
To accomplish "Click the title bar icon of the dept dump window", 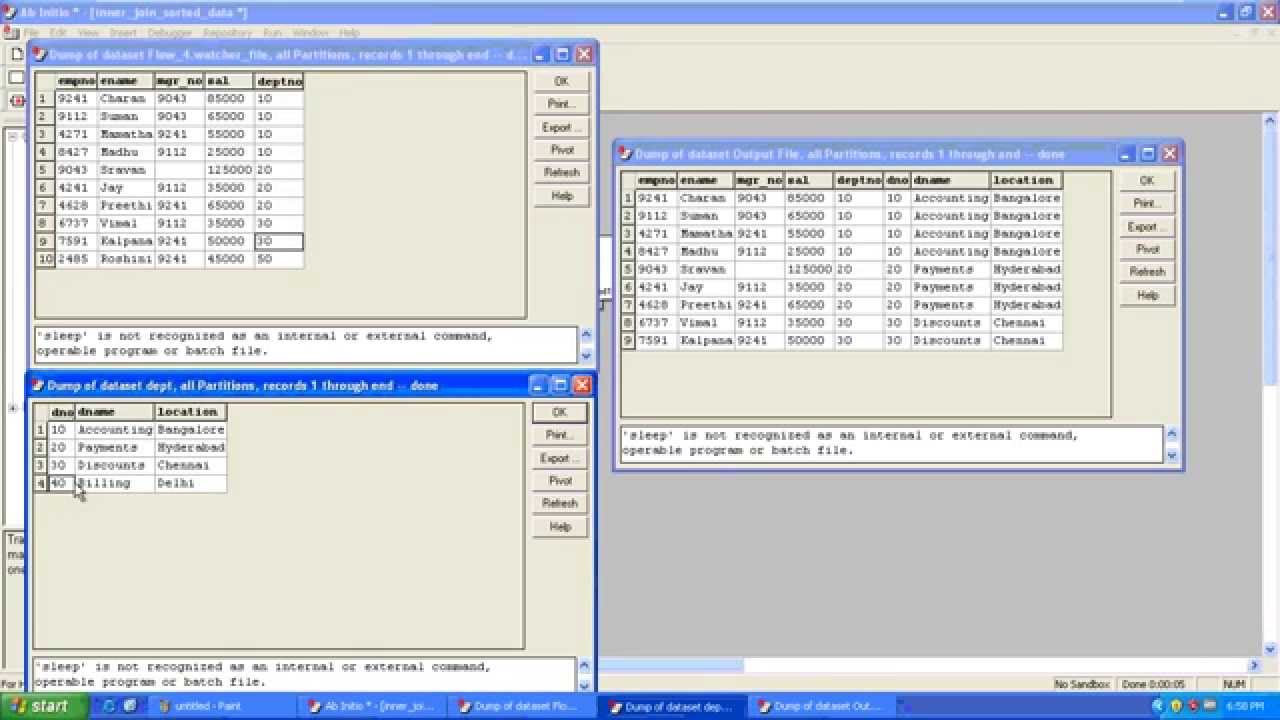I will pyautogui.click(x=38, y=385).
